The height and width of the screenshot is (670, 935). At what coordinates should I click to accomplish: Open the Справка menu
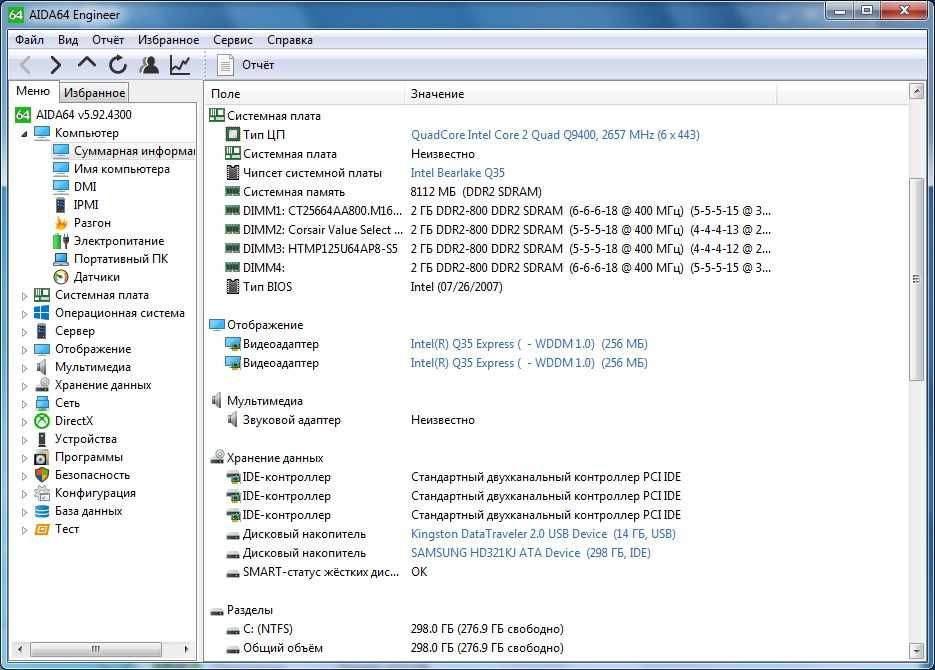tap(290, 40)
